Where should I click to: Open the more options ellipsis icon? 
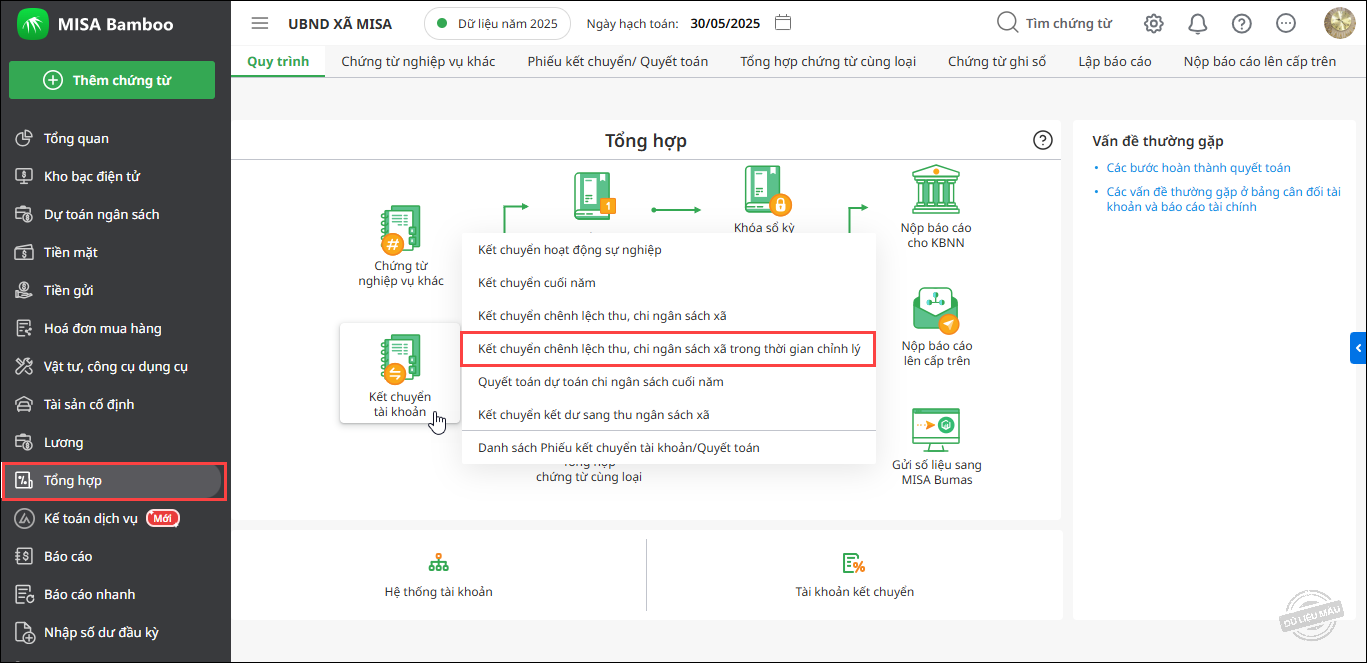point(1286,23)
